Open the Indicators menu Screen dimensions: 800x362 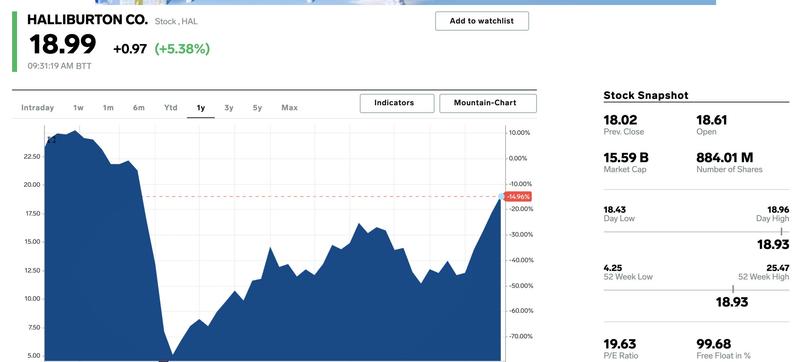coord(397,103)
